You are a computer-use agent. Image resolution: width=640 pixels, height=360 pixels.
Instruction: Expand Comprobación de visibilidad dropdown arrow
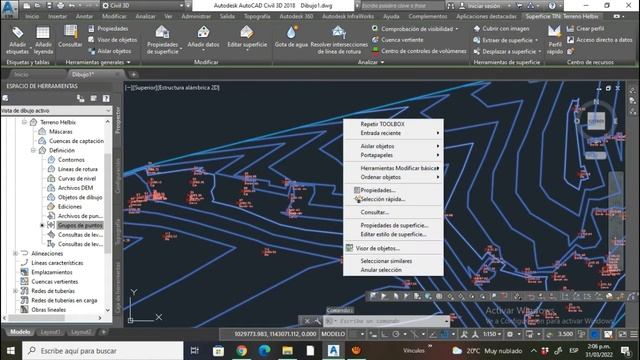coord(457,29)
